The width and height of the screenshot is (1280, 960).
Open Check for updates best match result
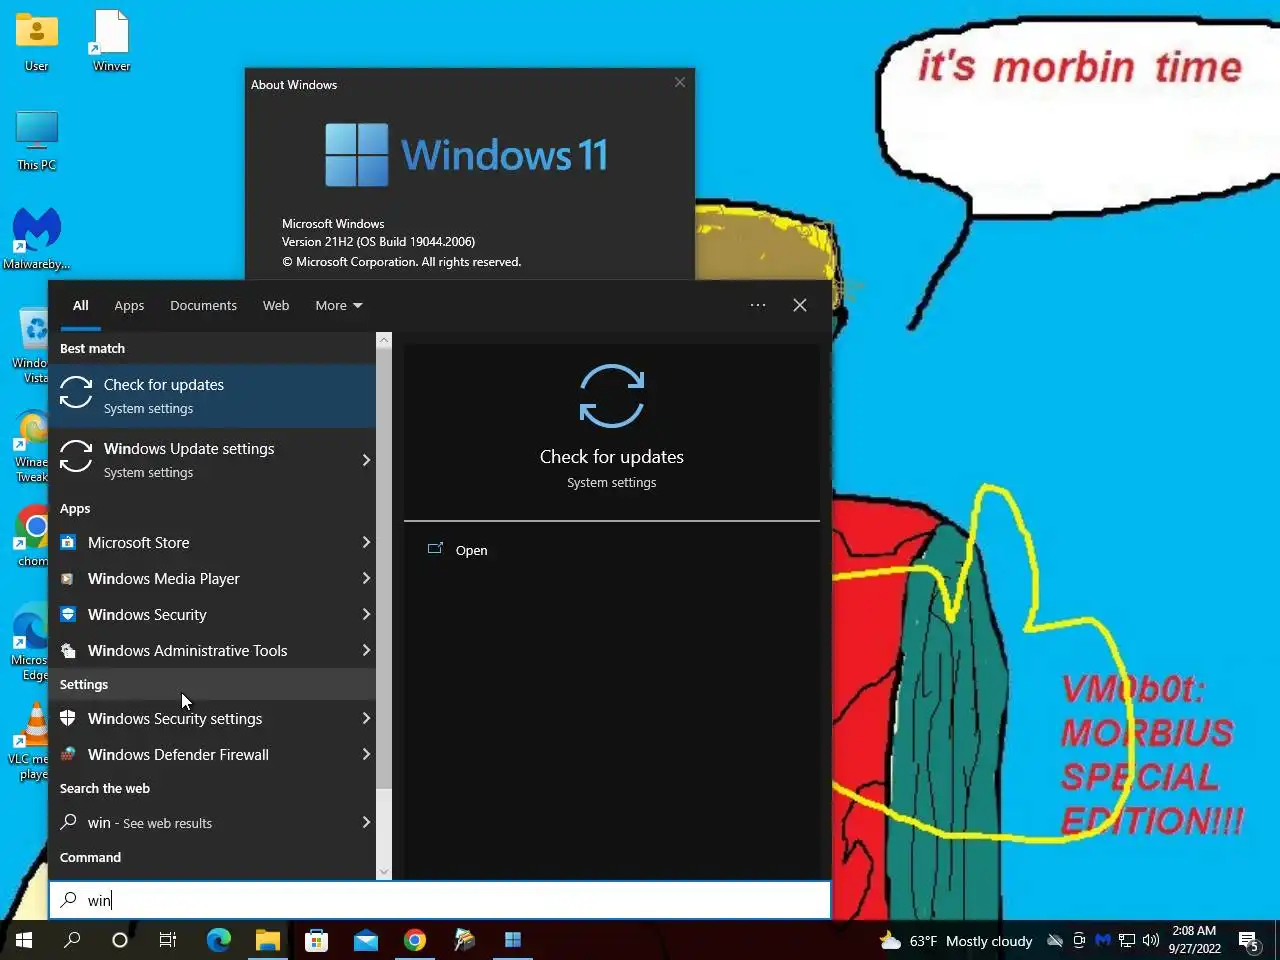click(x=212, y=396)
